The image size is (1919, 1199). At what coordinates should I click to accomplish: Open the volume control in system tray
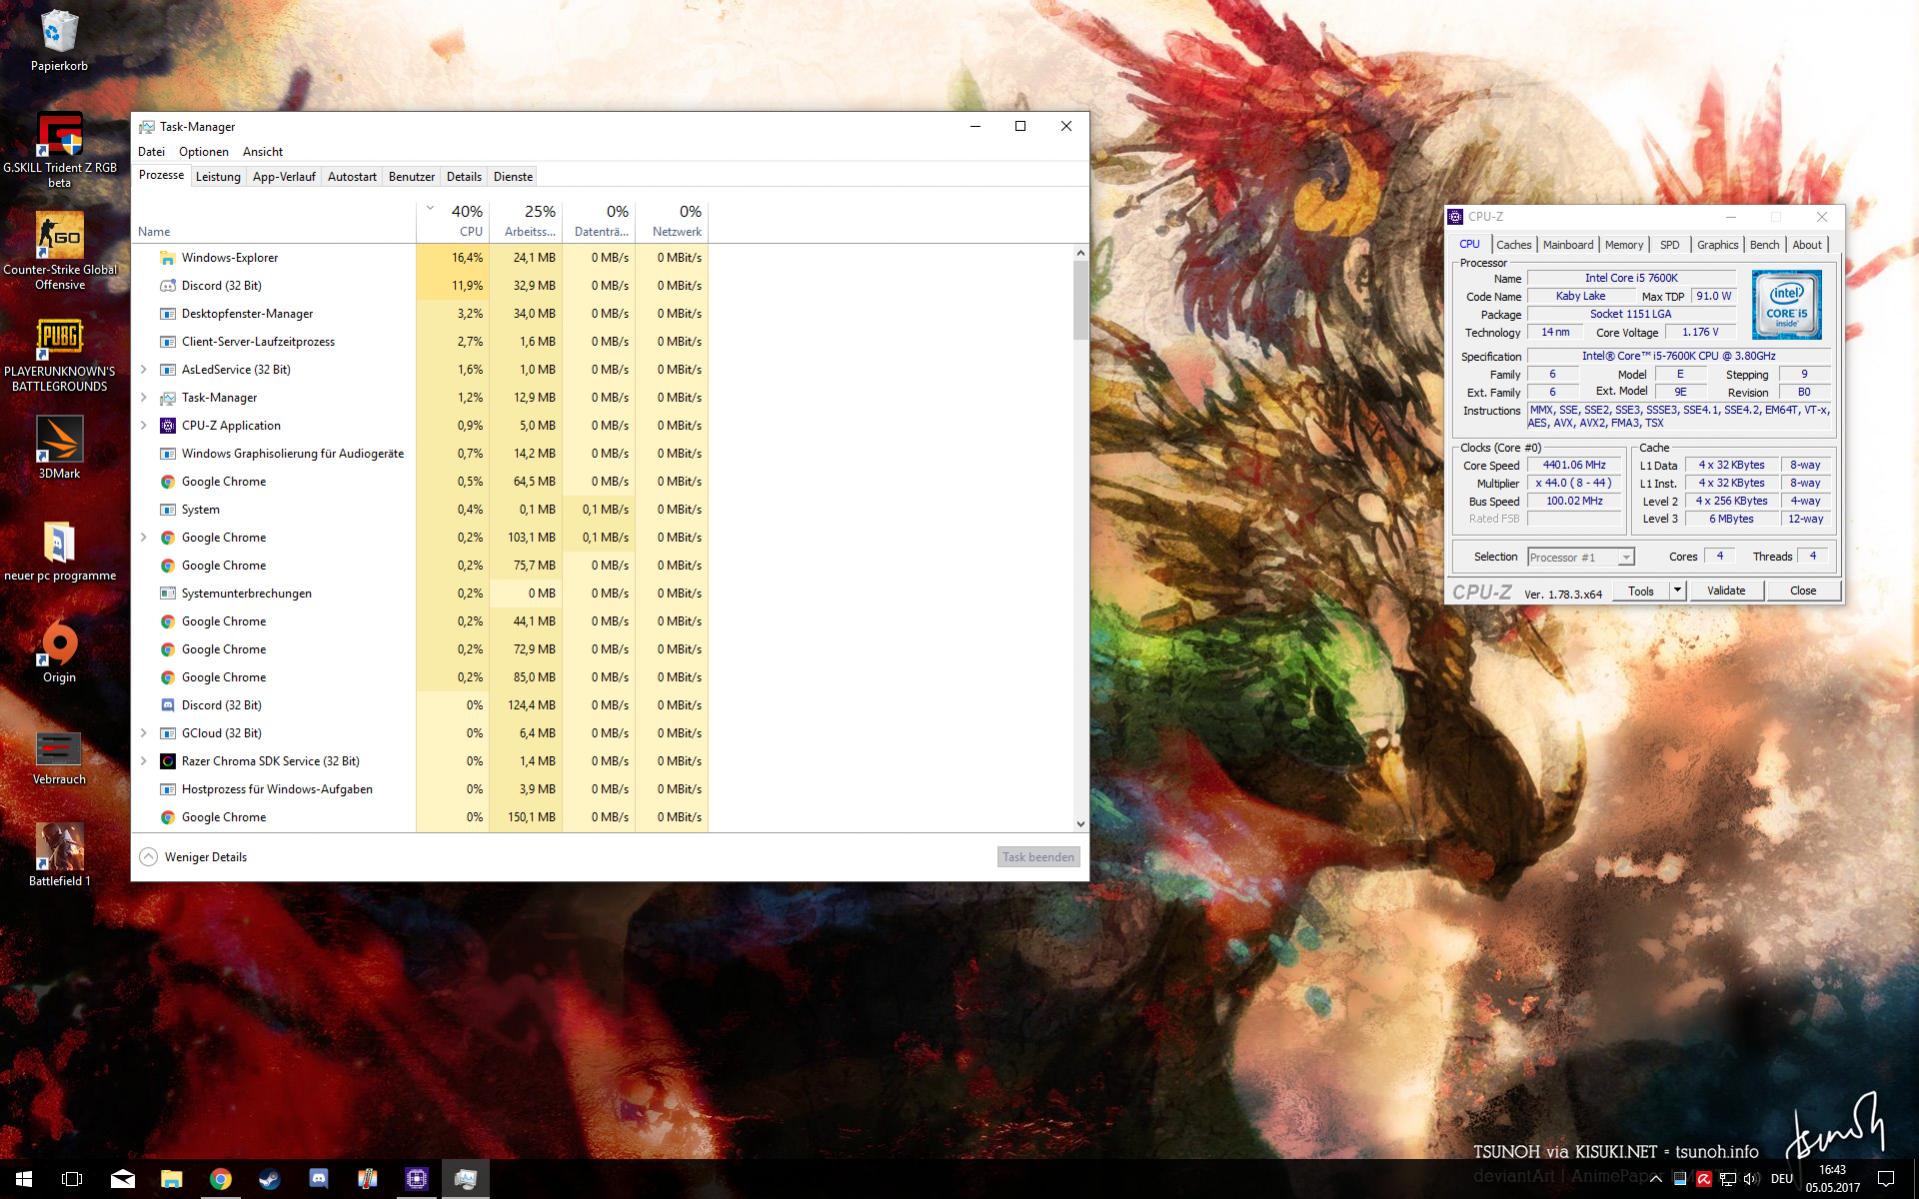point(1752,1179)
